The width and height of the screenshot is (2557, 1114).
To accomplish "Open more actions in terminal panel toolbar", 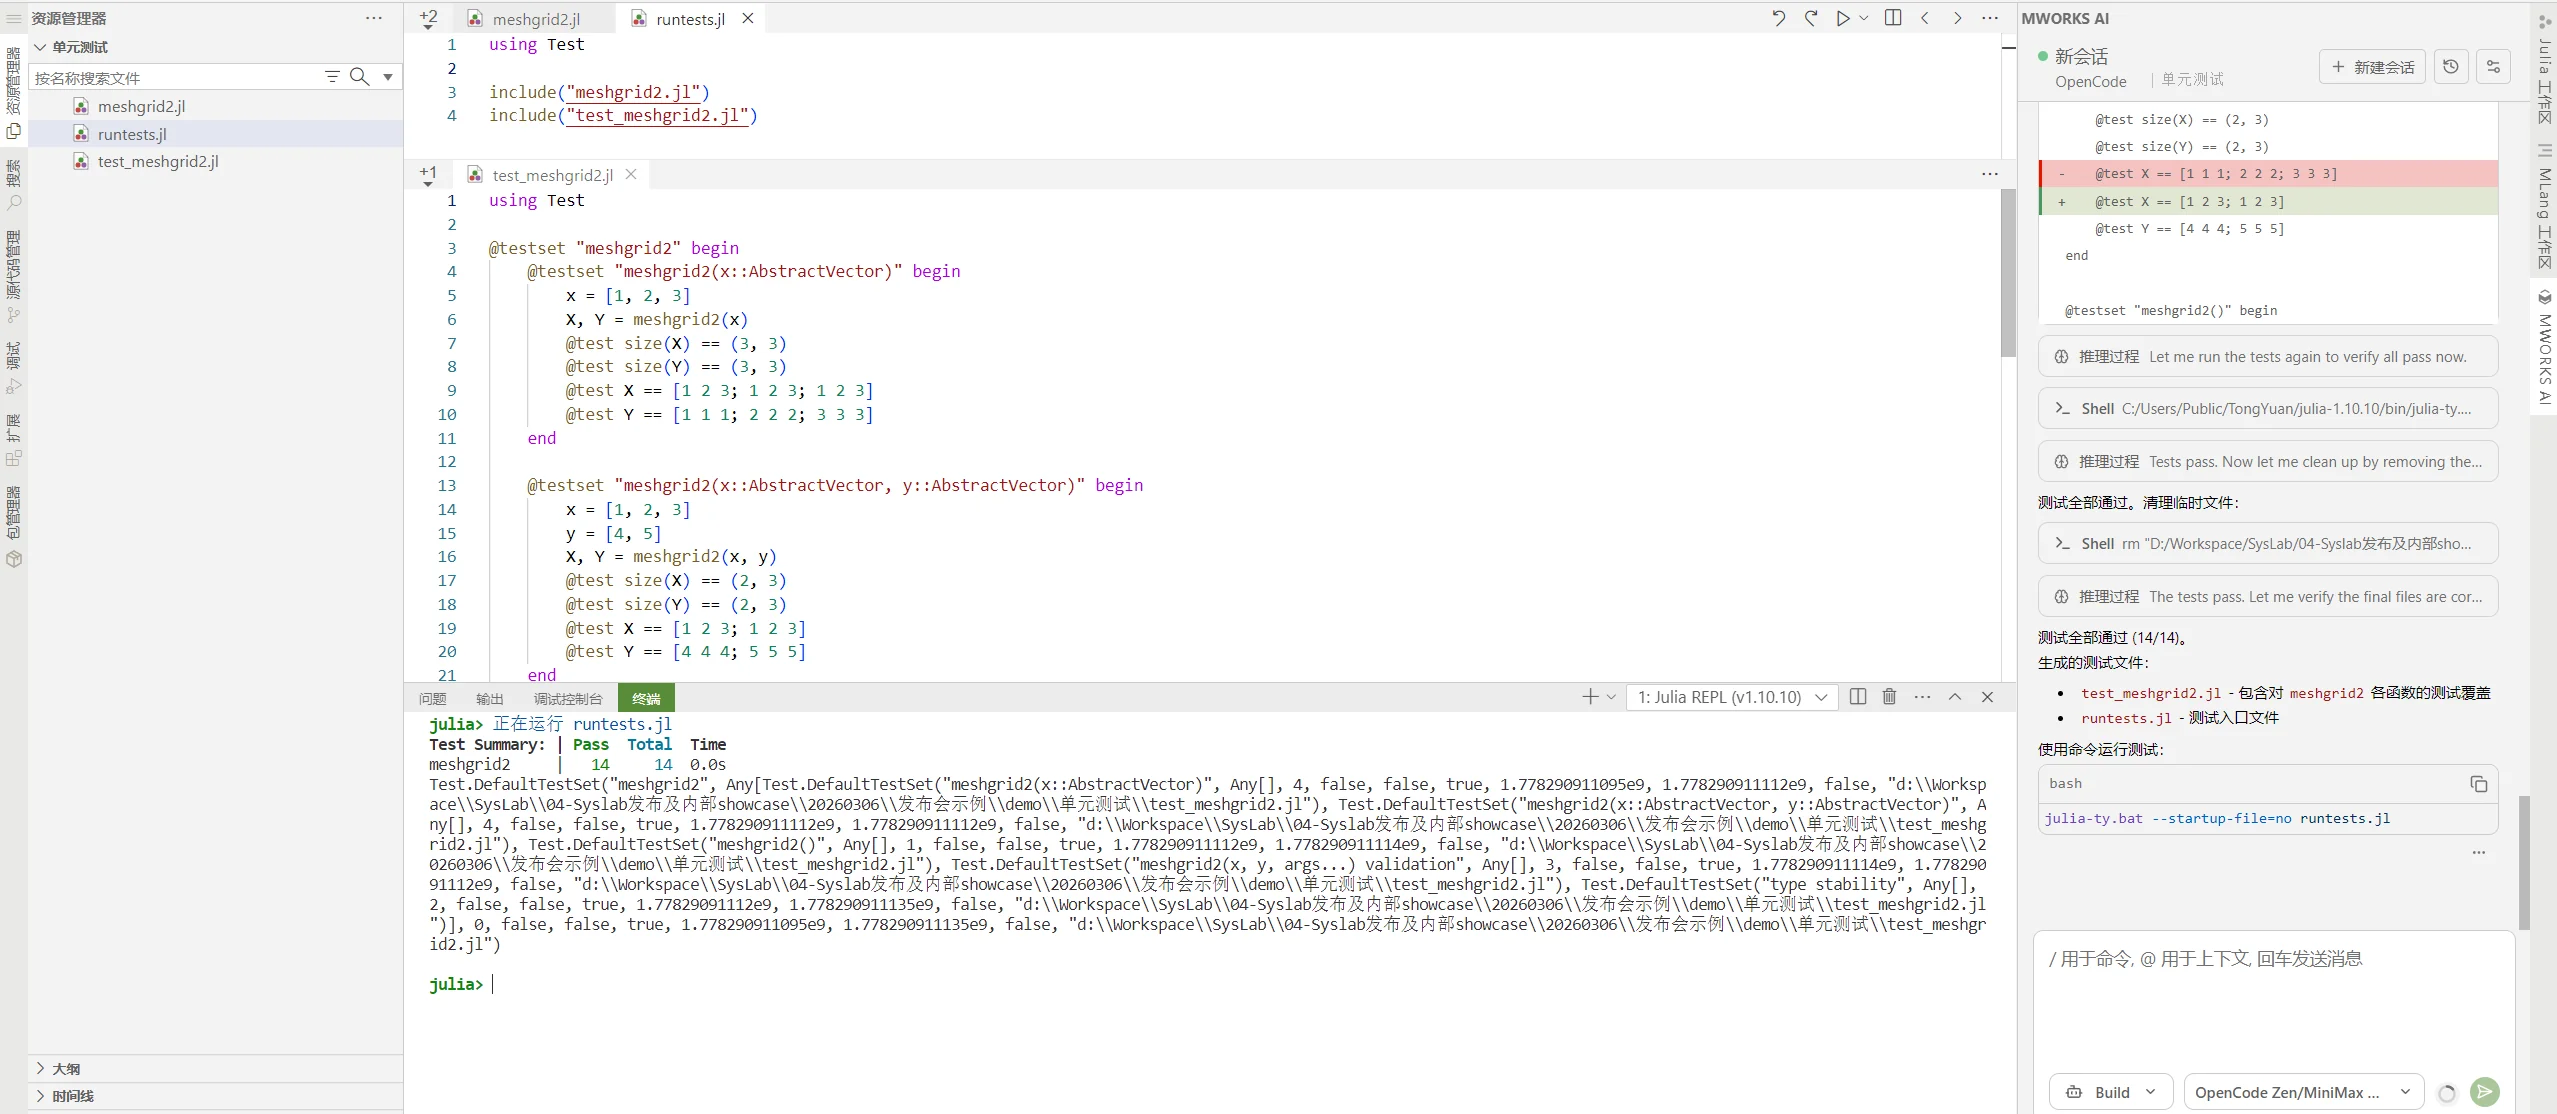I will [x=1923, y=697].
